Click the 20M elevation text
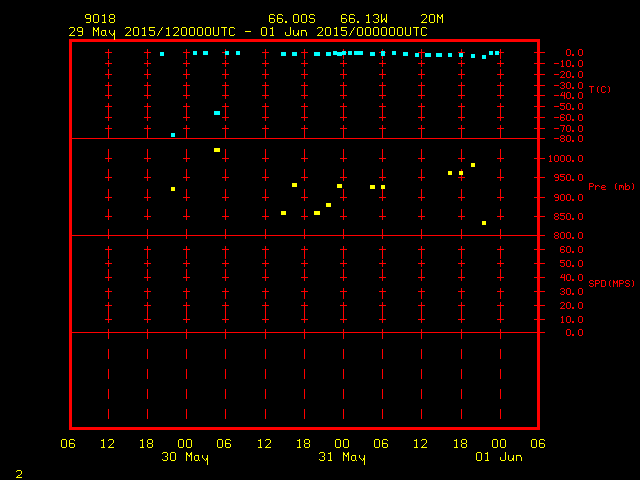 pyautogui.click(x=432, y=18)
